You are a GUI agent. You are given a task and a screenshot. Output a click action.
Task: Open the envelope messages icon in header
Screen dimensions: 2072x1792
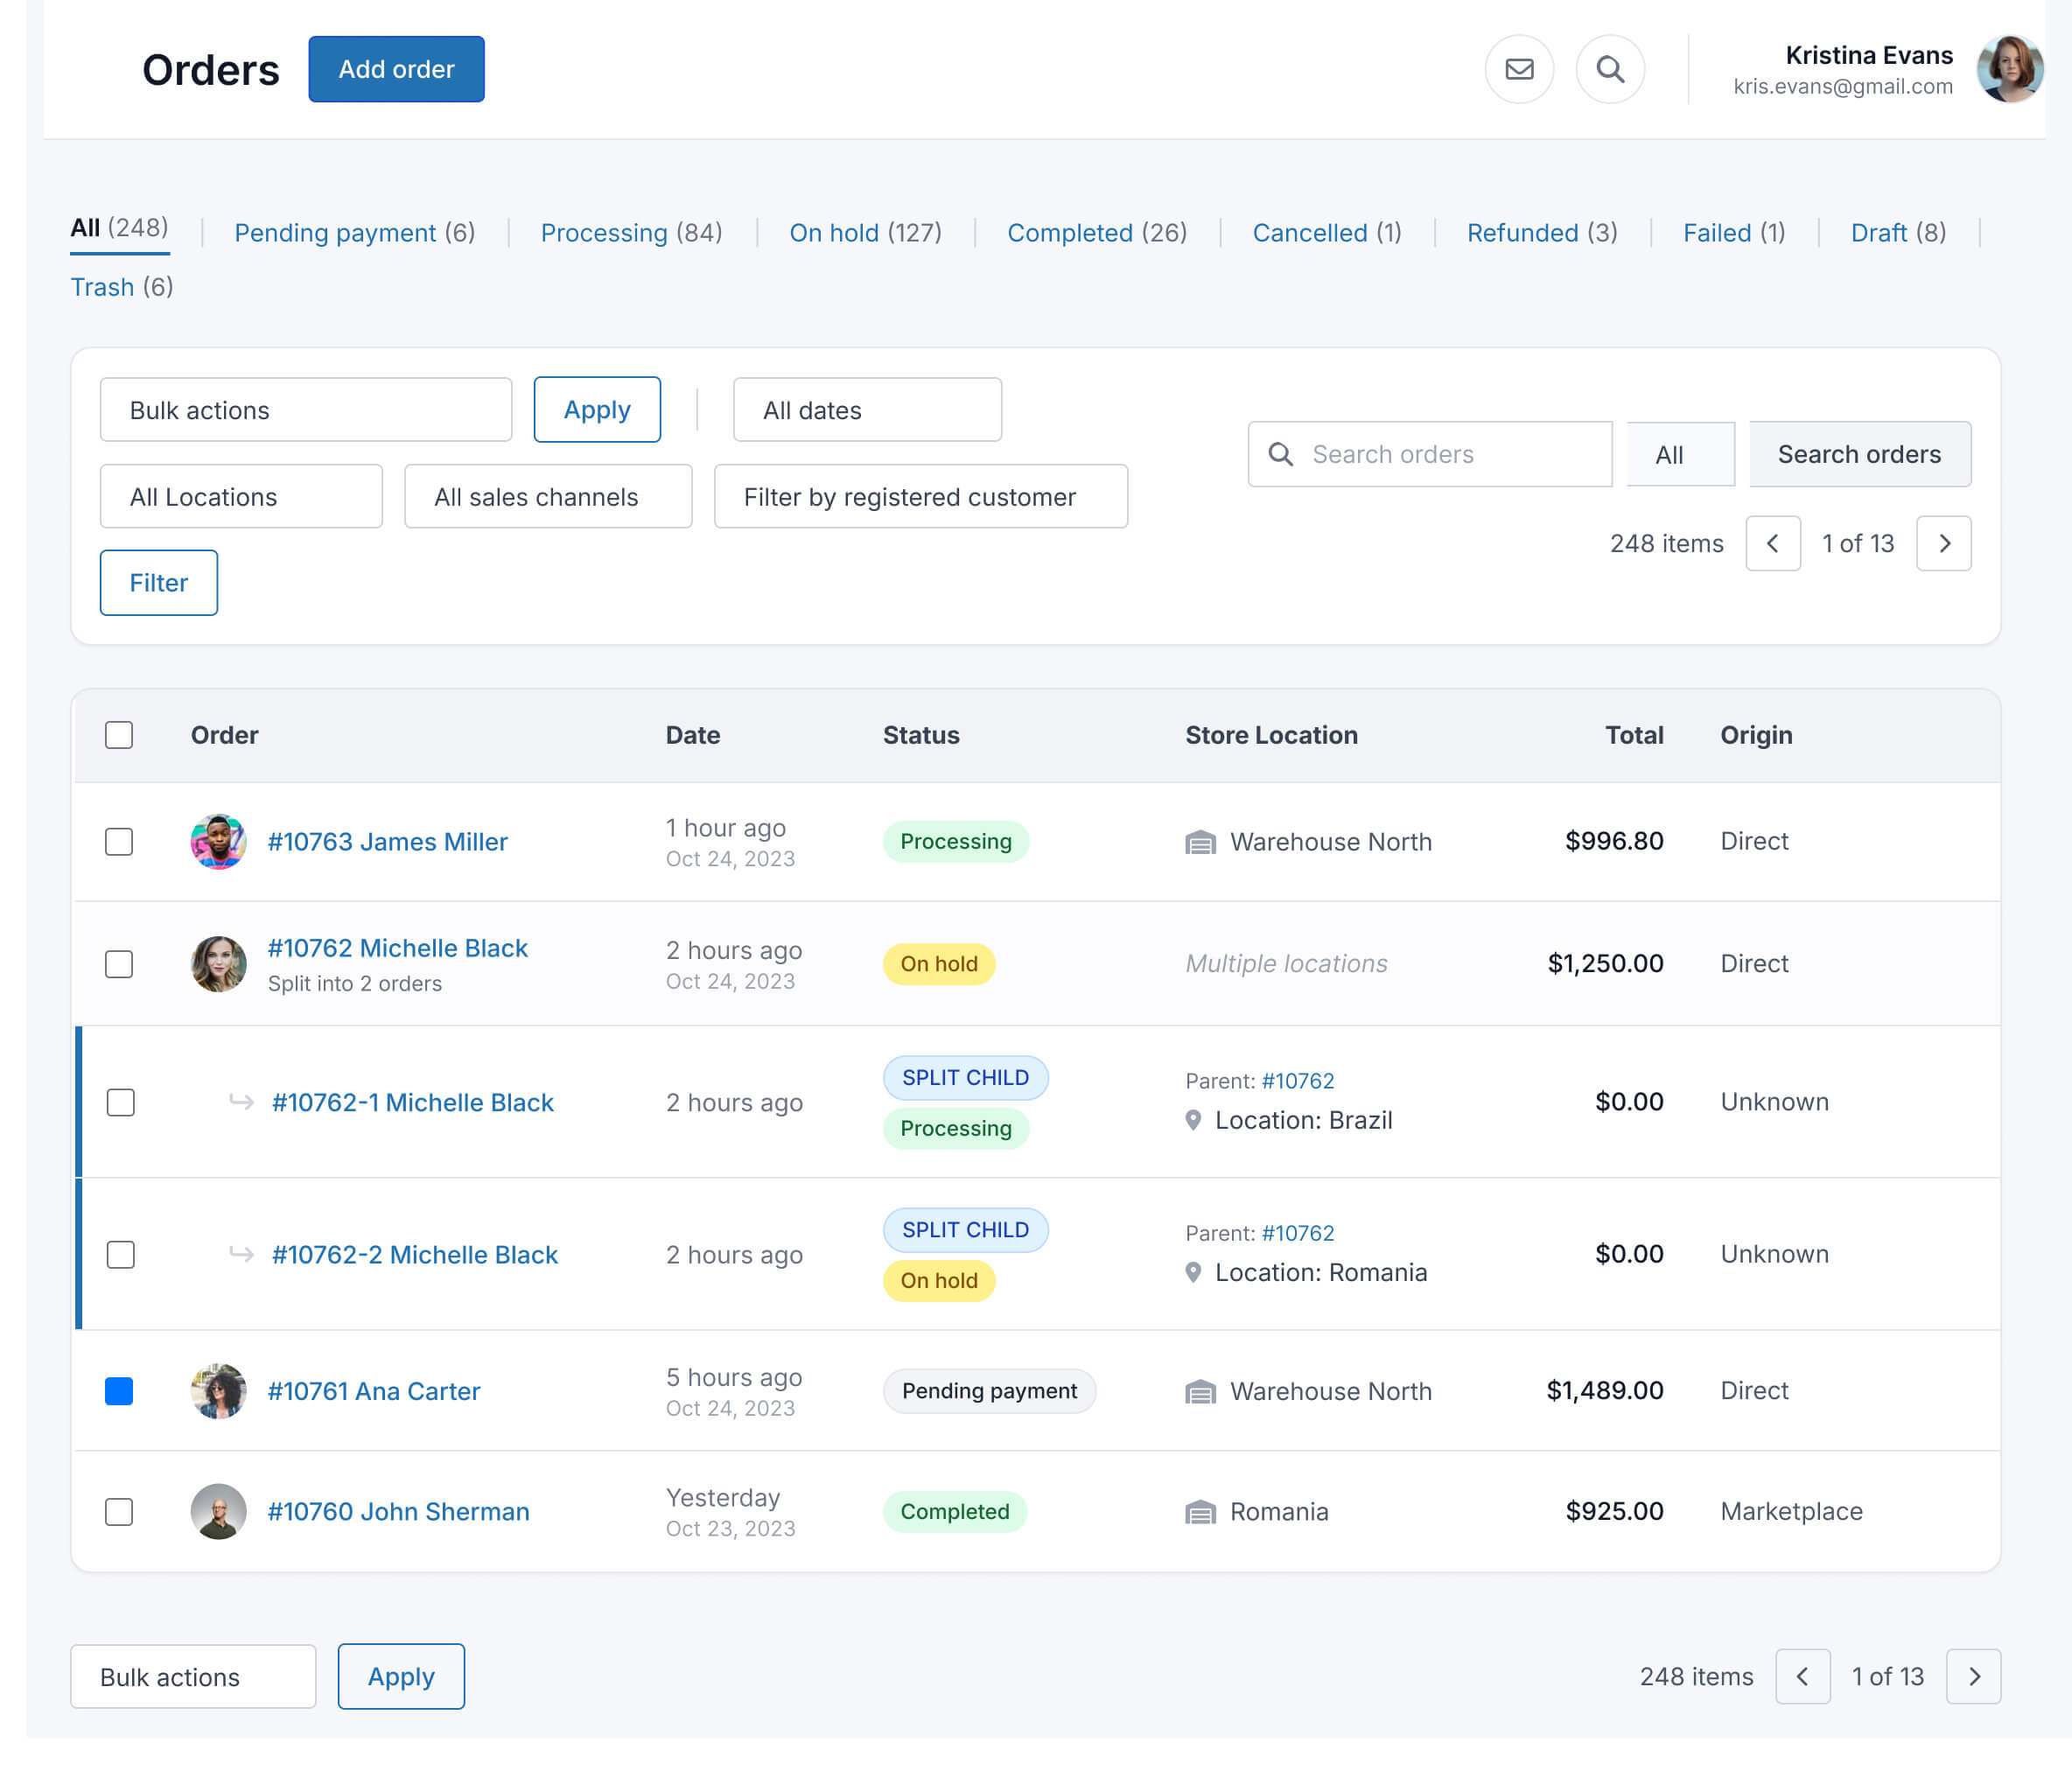click(x=1518, y=69)
